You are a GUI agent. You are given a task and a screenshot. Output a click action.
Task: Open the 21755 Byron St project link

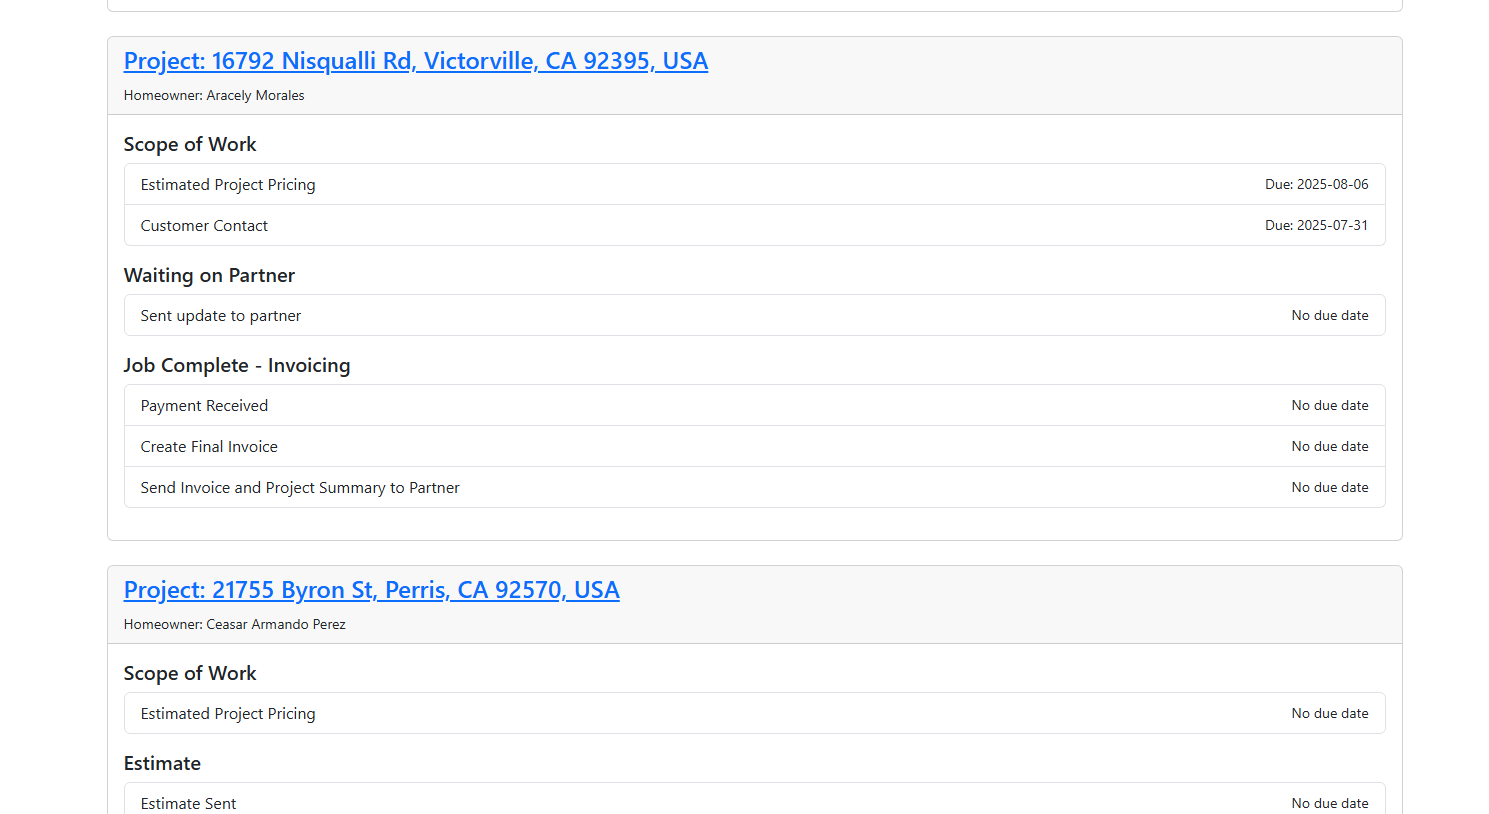371,590
